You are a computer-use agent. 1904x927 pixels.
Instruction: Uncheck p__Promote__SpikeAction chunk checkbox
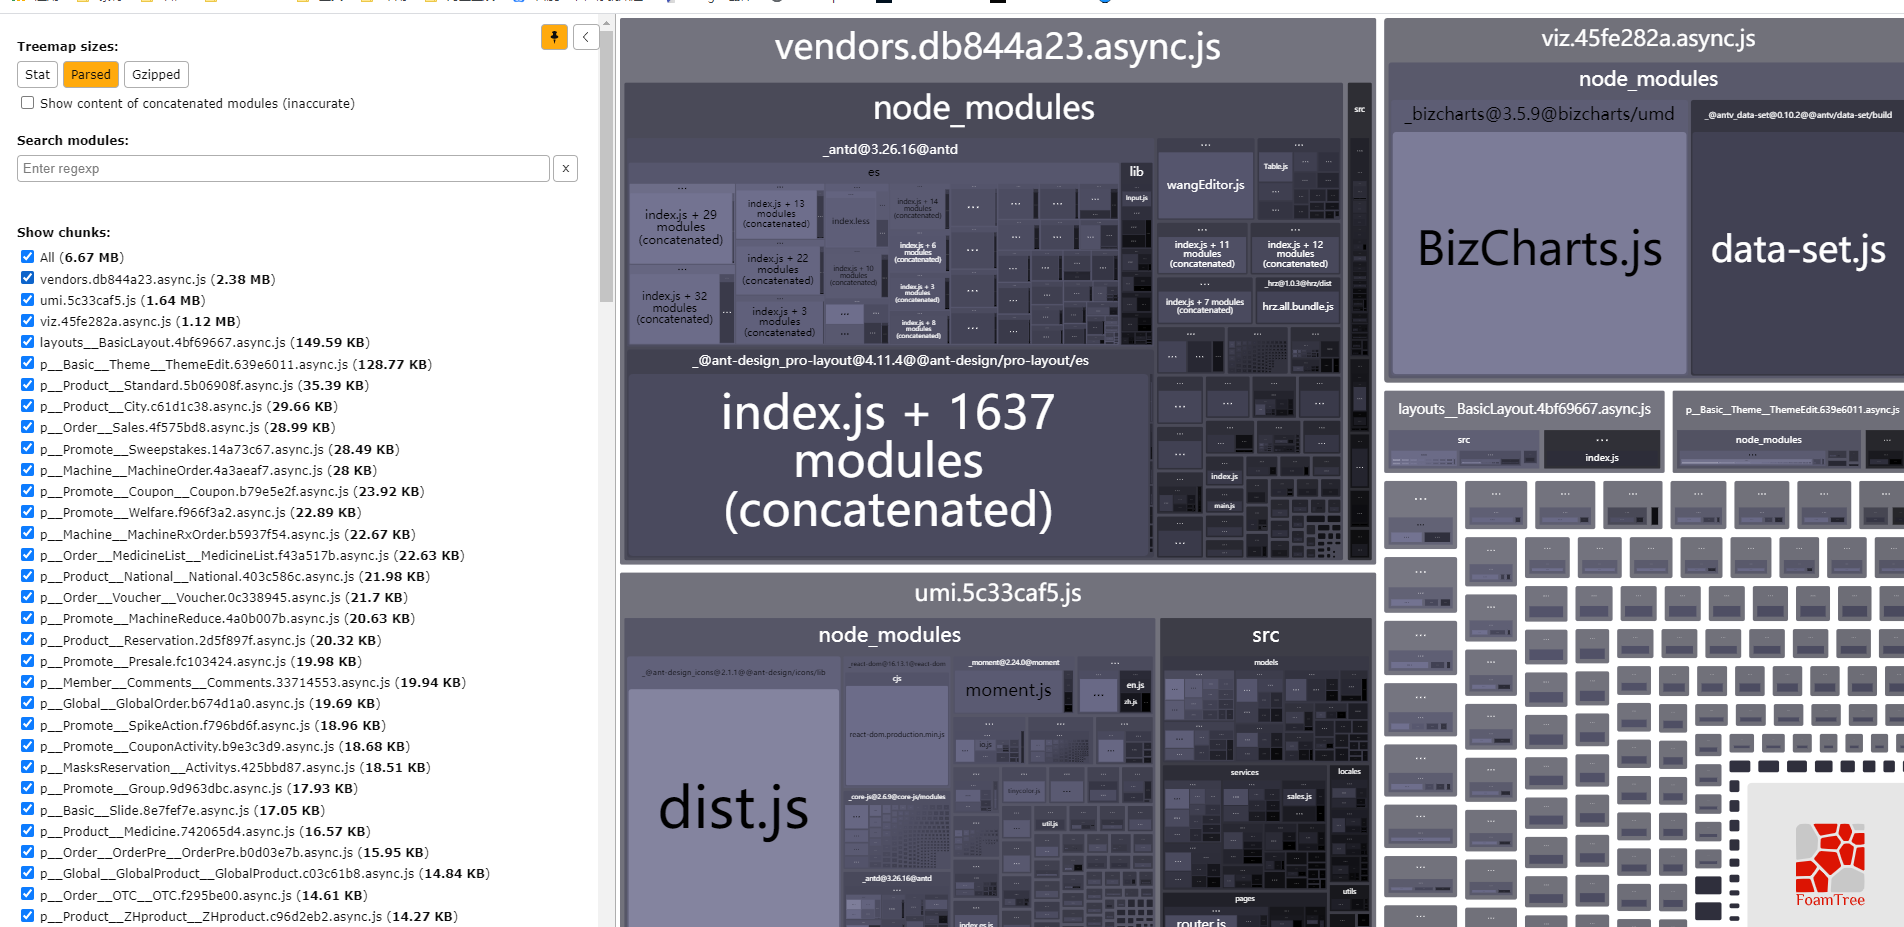click(x=28, y=725)
